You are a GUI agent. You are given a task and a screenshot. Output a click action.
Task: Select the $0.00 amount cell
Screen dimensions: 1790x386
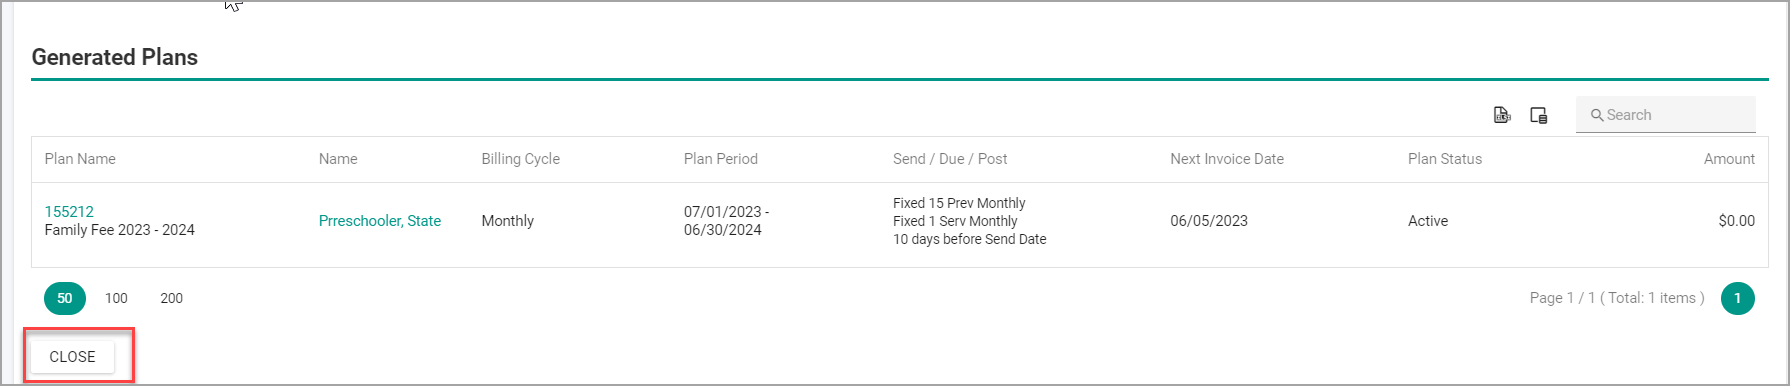point(1736,221)
